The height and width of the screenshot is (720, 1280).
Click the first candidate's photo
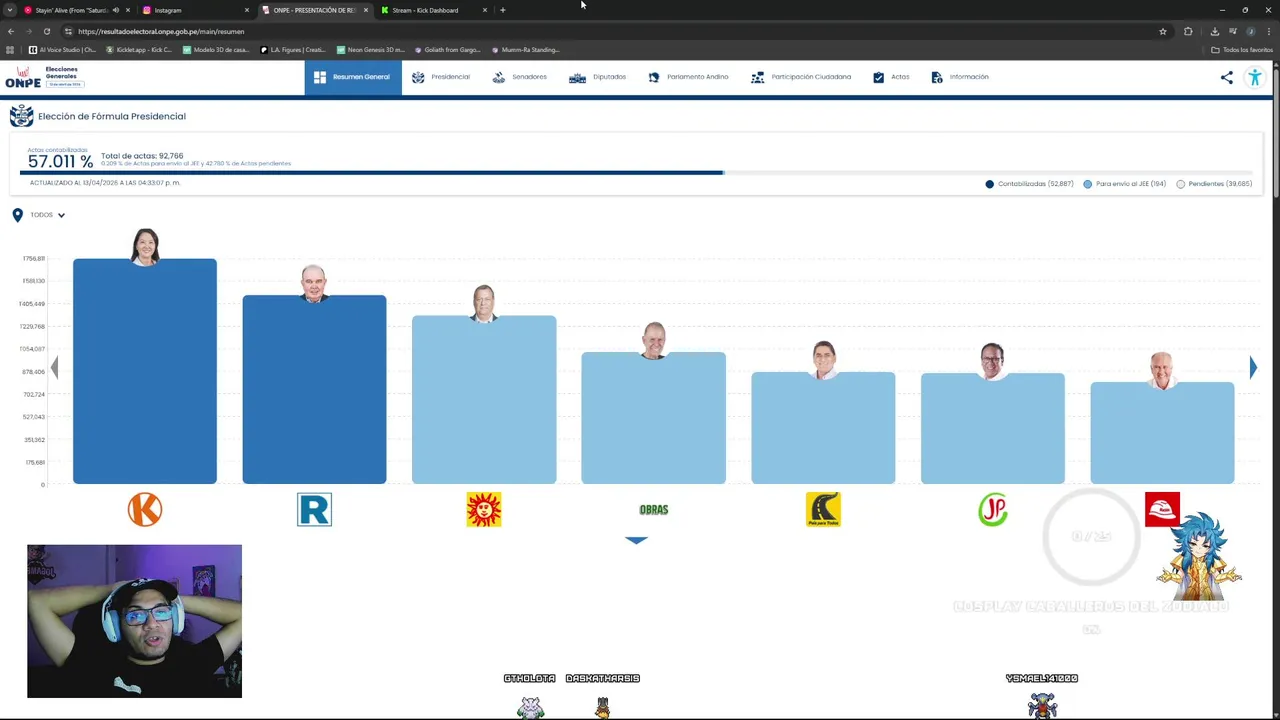click(145, 246)
